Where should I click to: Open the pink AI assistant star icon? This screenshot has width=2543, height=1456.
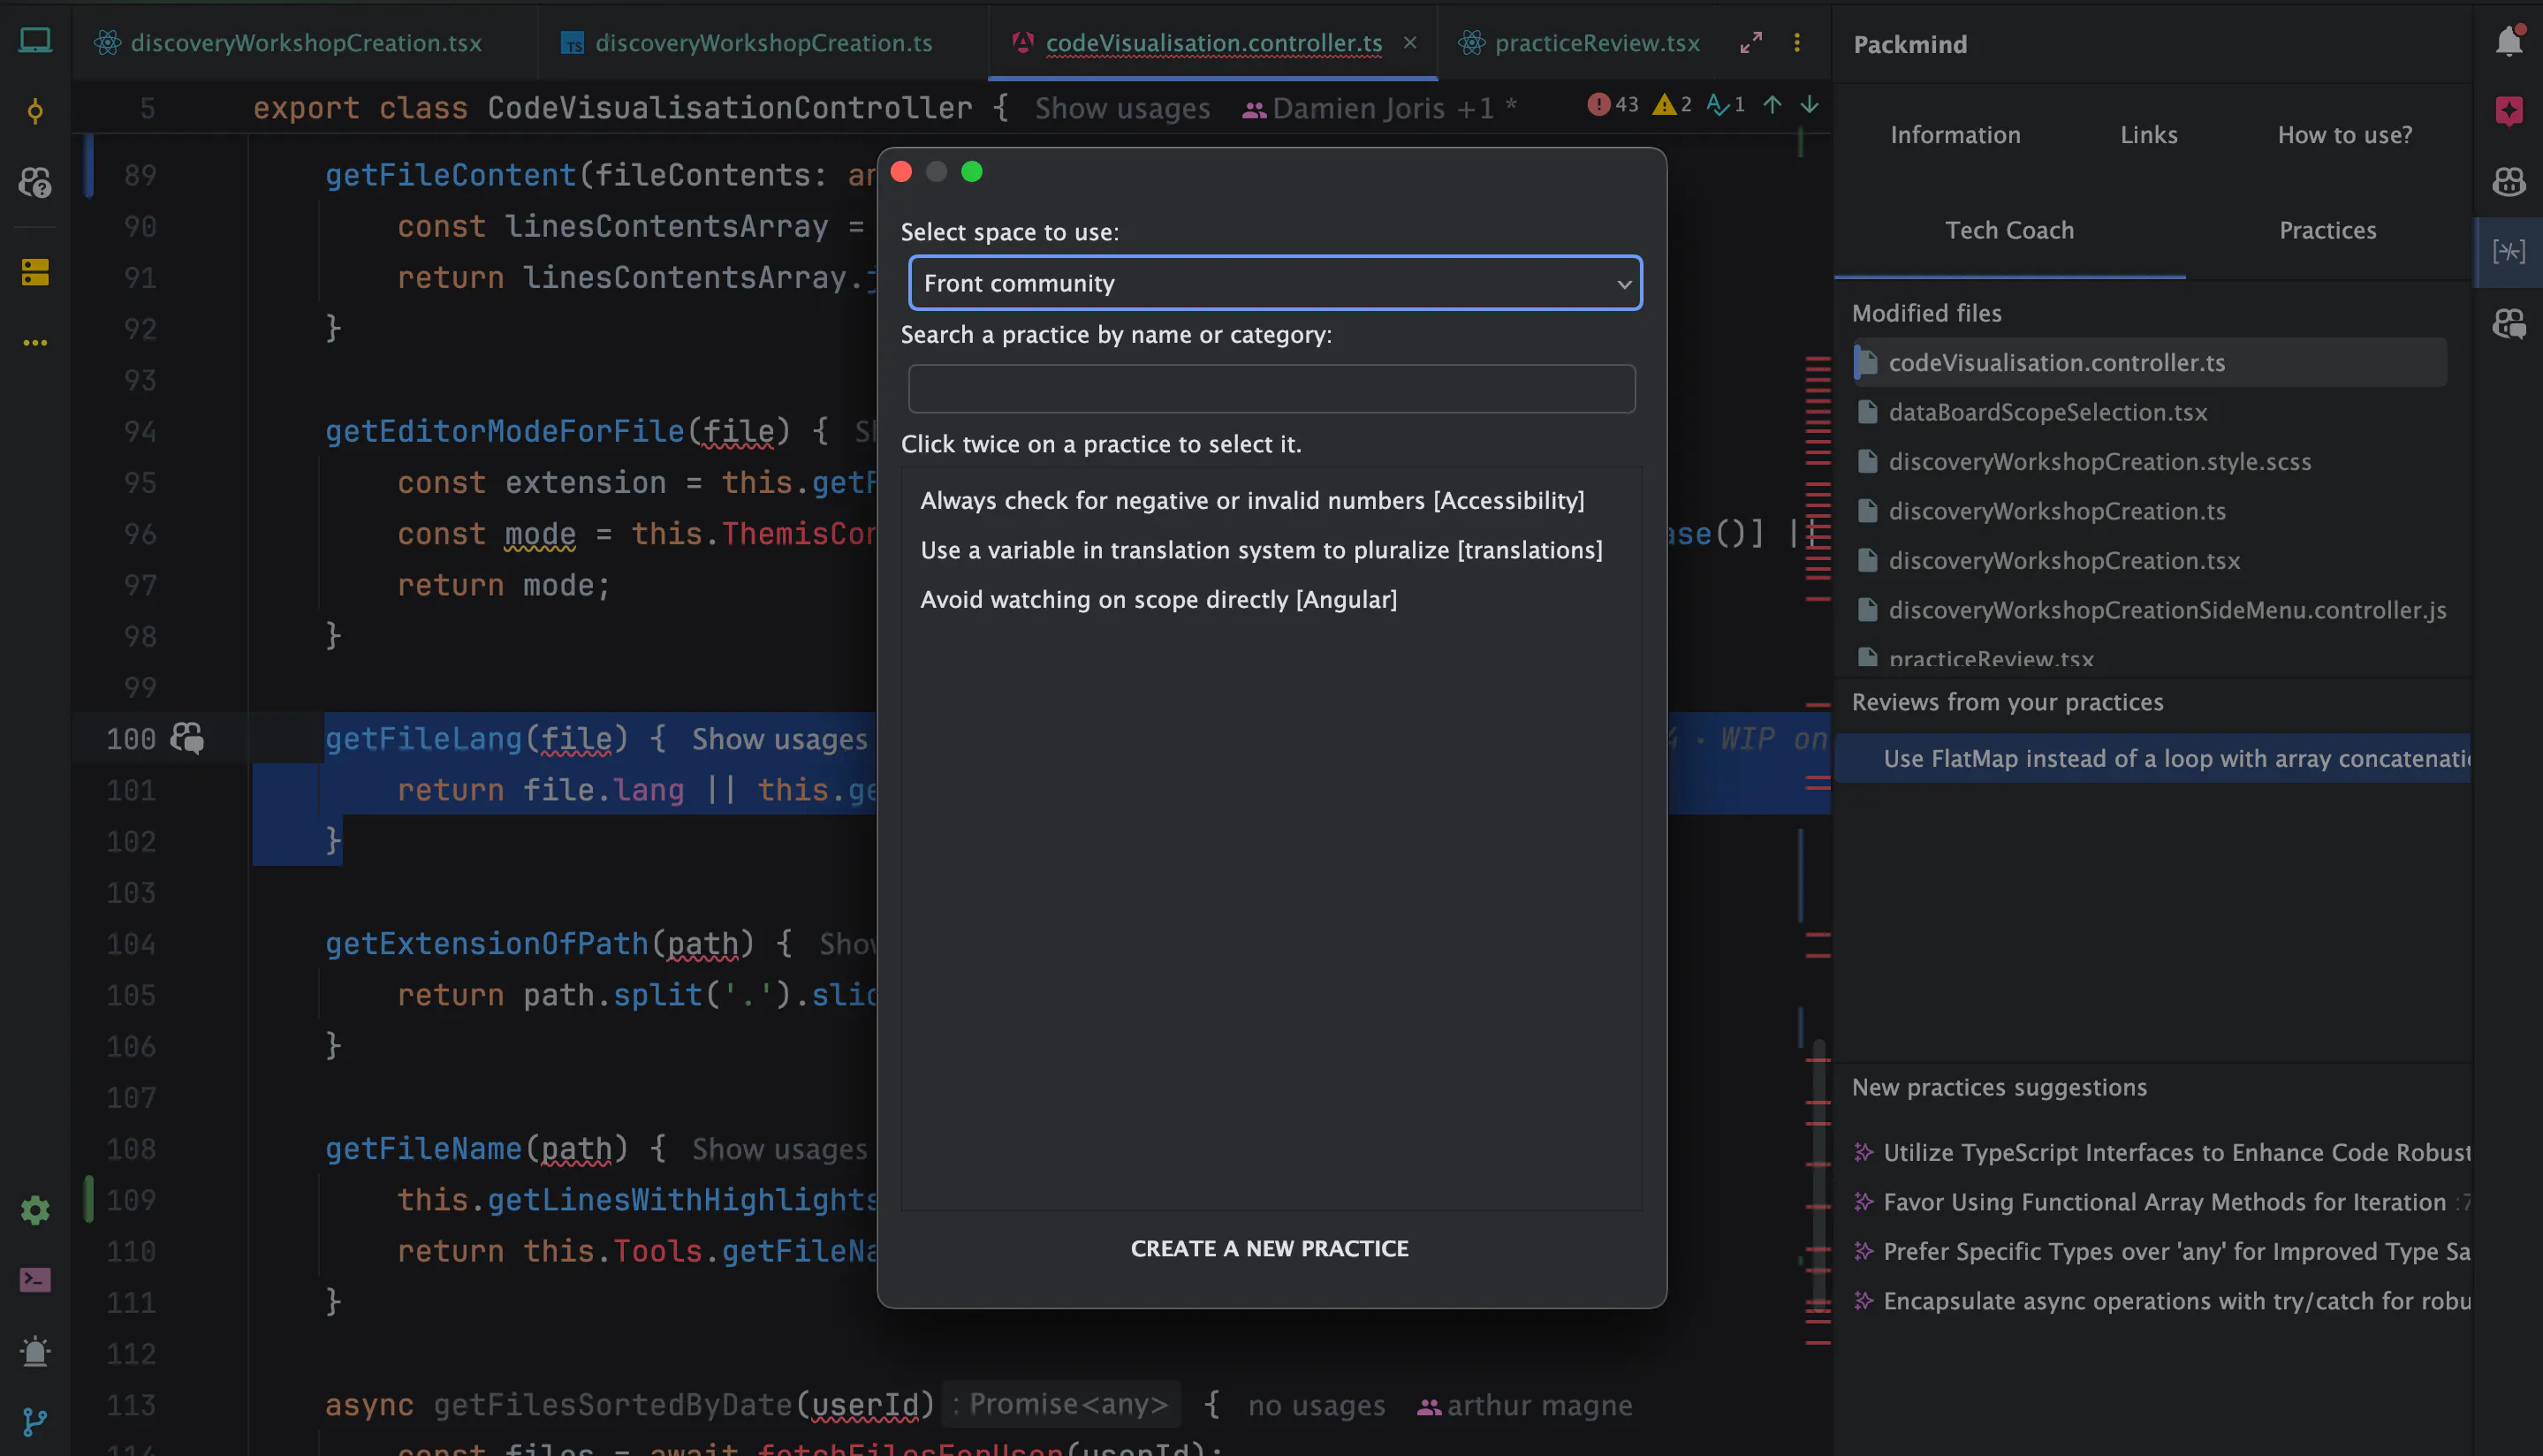[x=2509, y=111]
